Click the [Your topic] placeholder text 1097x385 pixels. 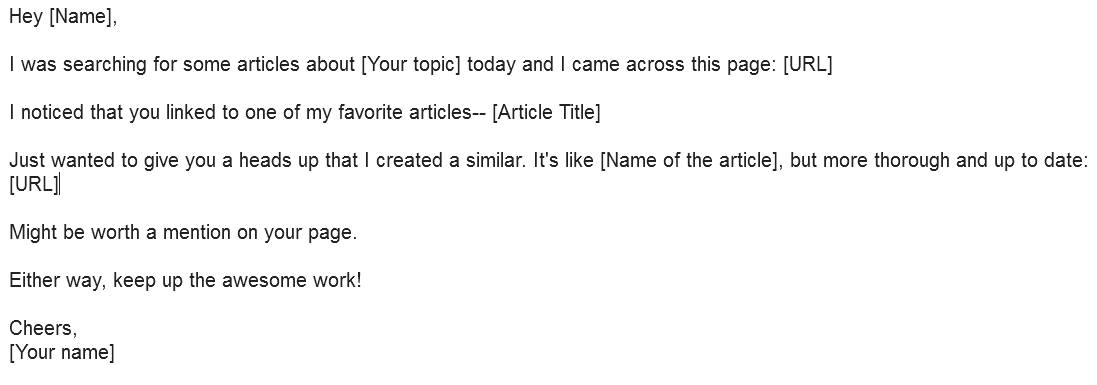411,65
